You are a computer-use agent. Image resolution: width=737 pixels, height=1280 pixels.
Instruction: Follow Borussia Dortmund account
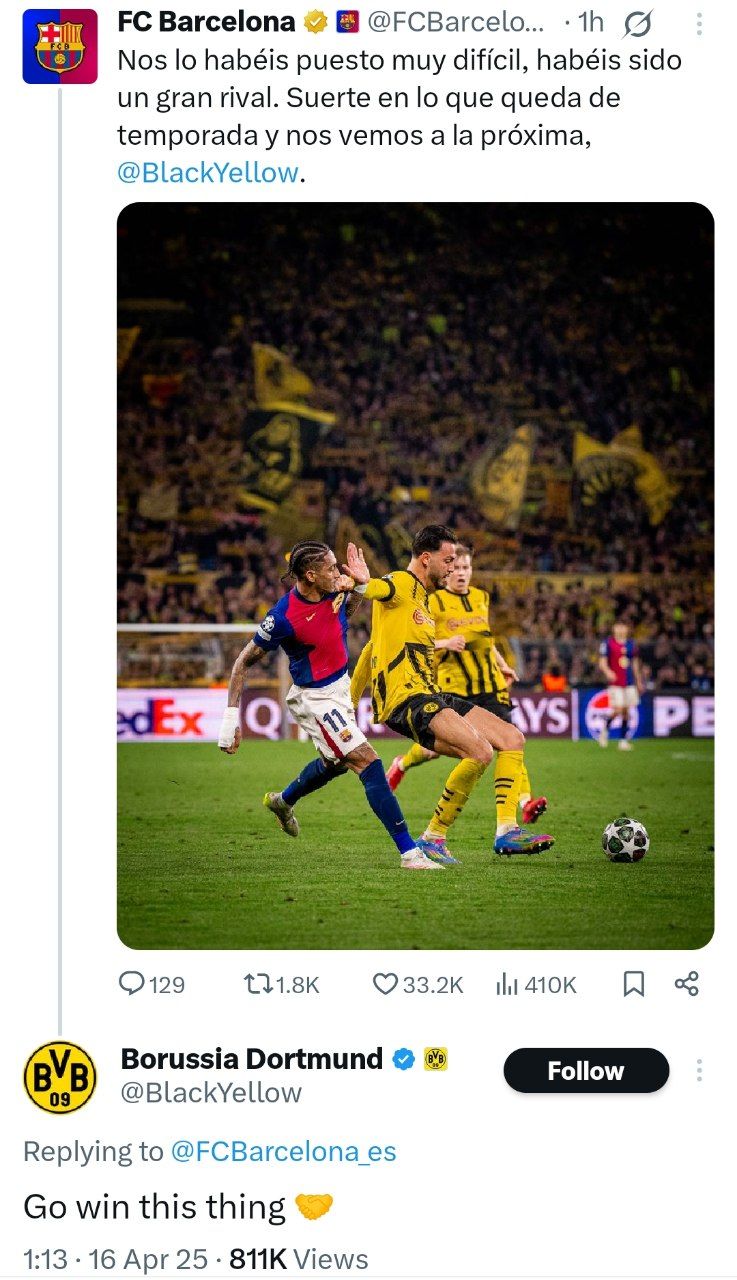coord(586,1071)
